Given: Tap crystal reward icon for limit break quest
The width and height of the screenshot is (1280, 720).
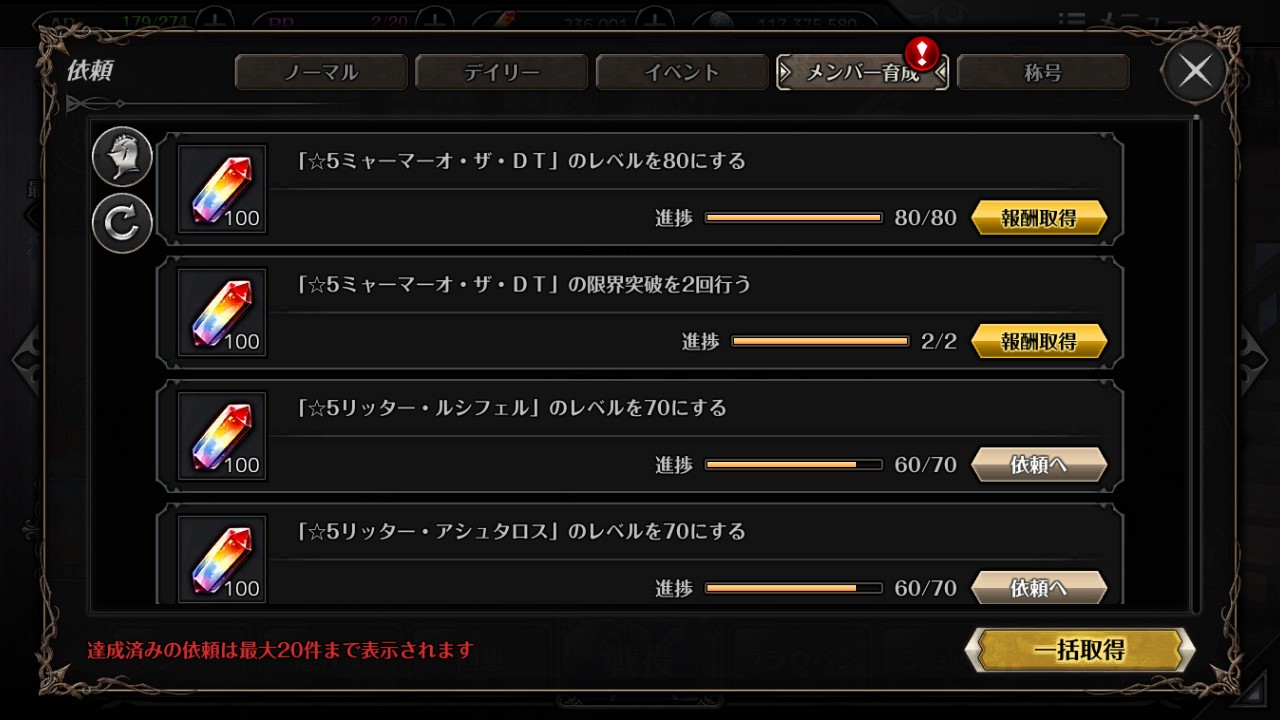Looking at the screenshot, I should (222, 313).
